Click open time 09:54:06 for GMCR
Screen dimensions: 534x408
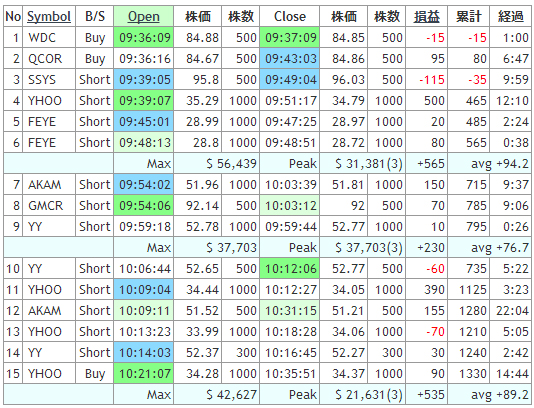click(144, 205)
